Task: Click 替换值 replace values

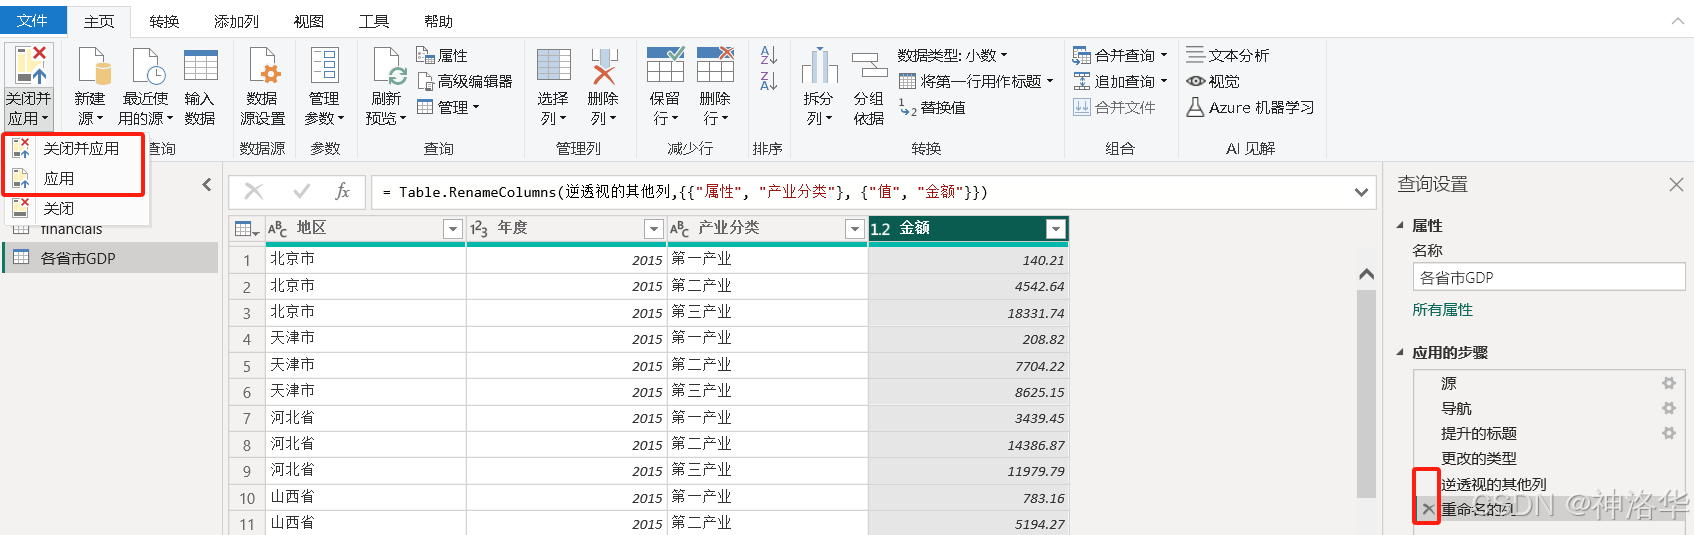Action: (x=932, y=107)
